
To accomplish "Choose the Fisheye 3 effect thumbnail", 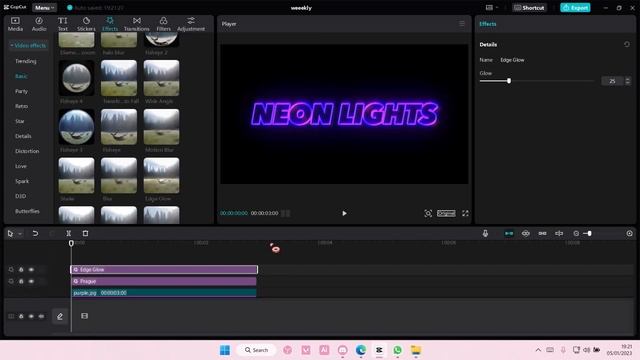I will pos(76,127).
